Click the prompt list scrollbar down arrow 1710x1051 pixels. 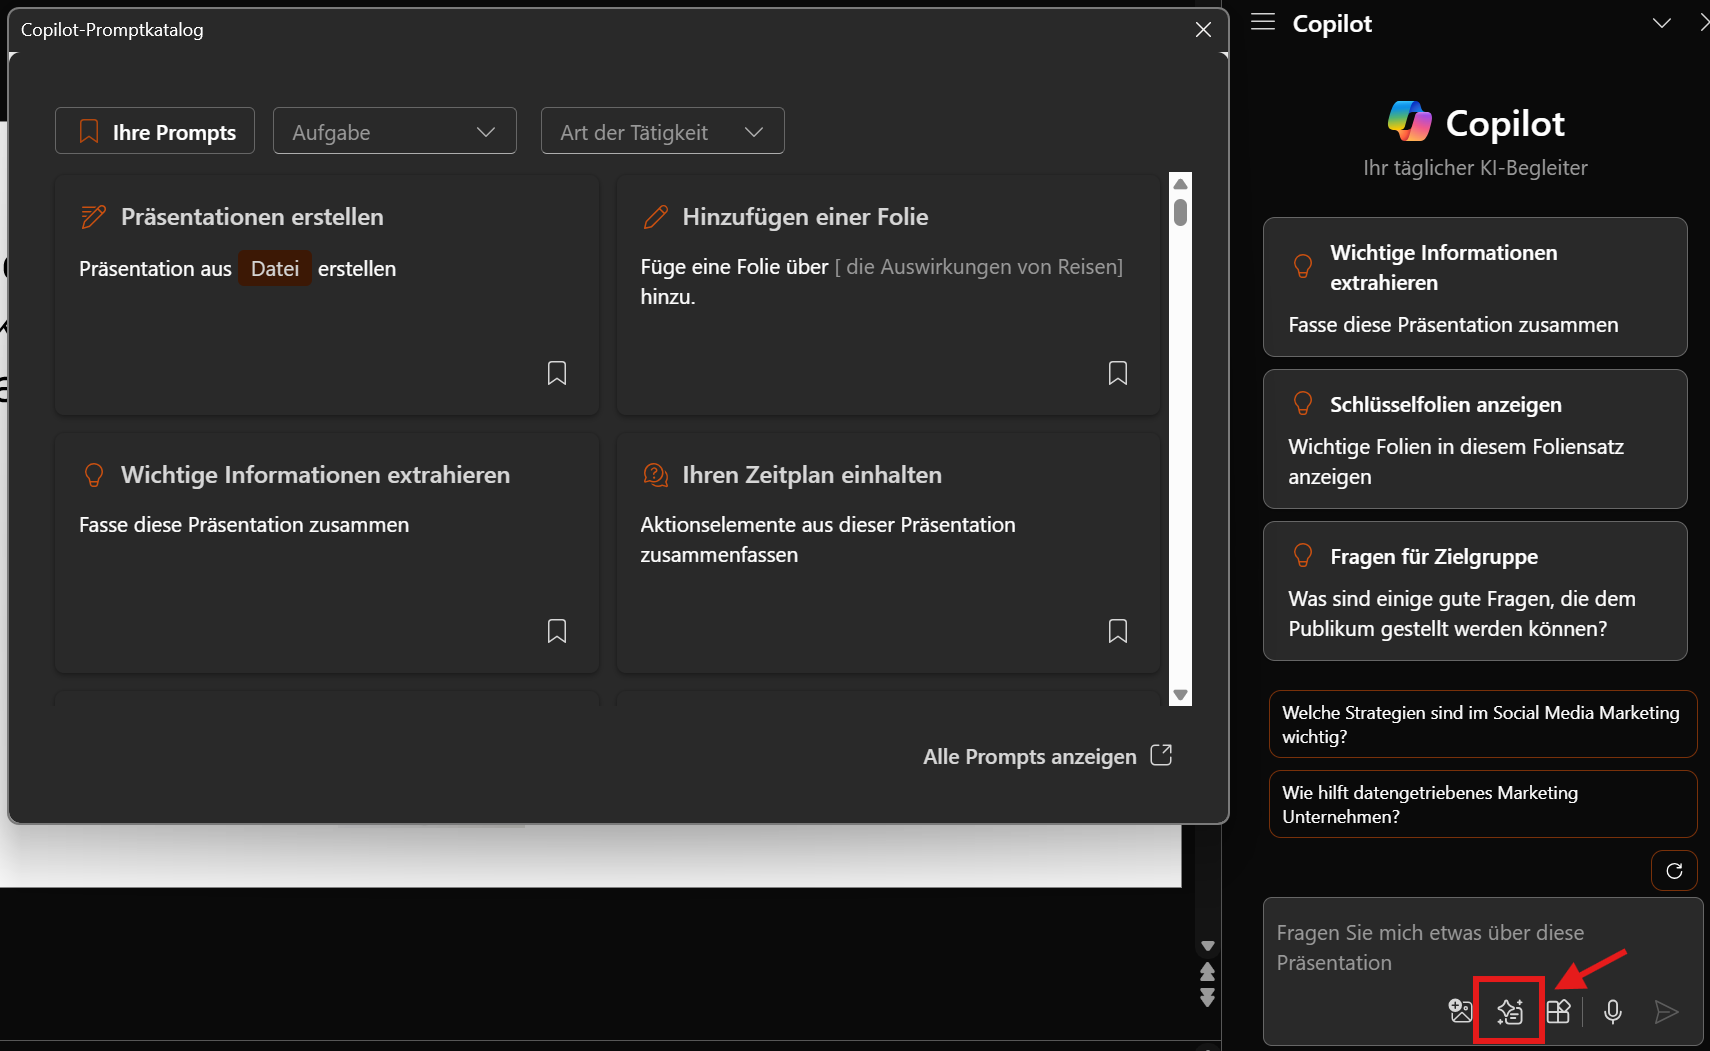point(1180,695)
